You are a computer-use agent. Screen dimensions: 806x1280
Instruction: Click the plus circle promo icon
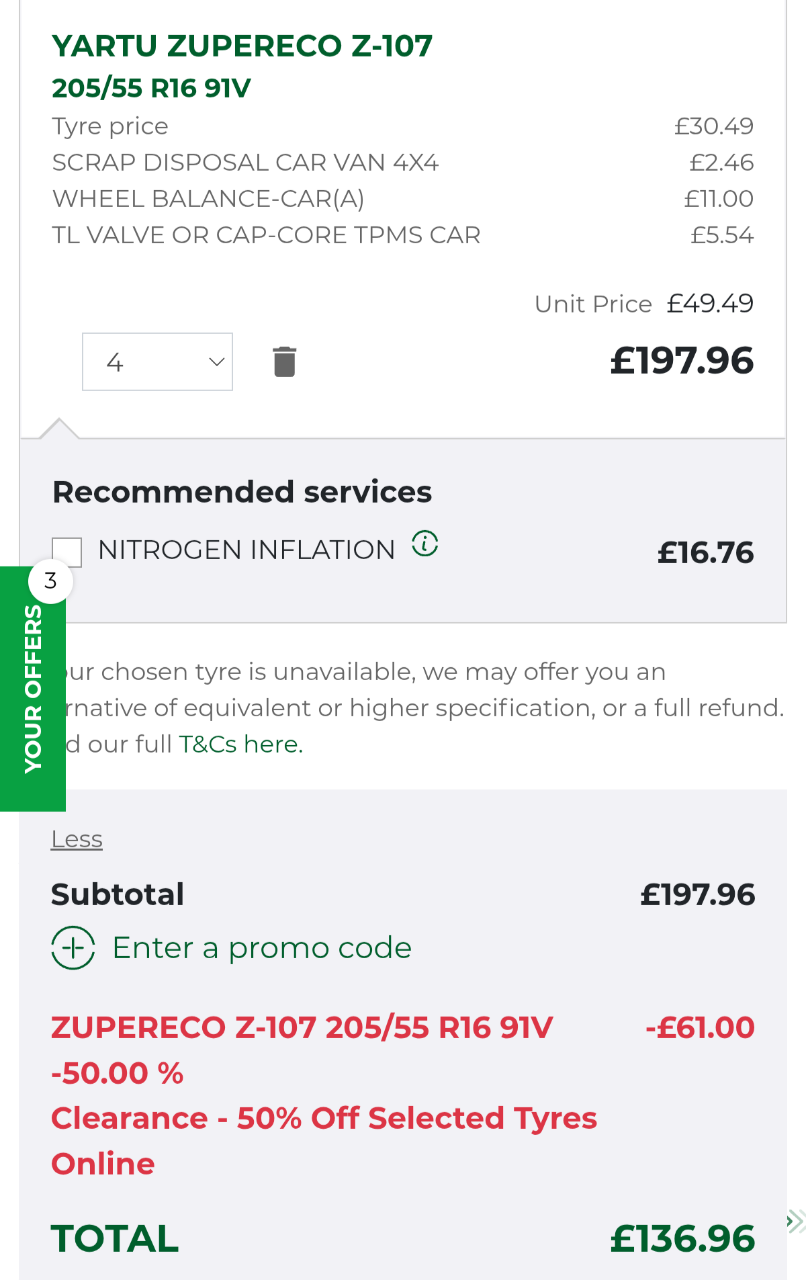point(73,948)
